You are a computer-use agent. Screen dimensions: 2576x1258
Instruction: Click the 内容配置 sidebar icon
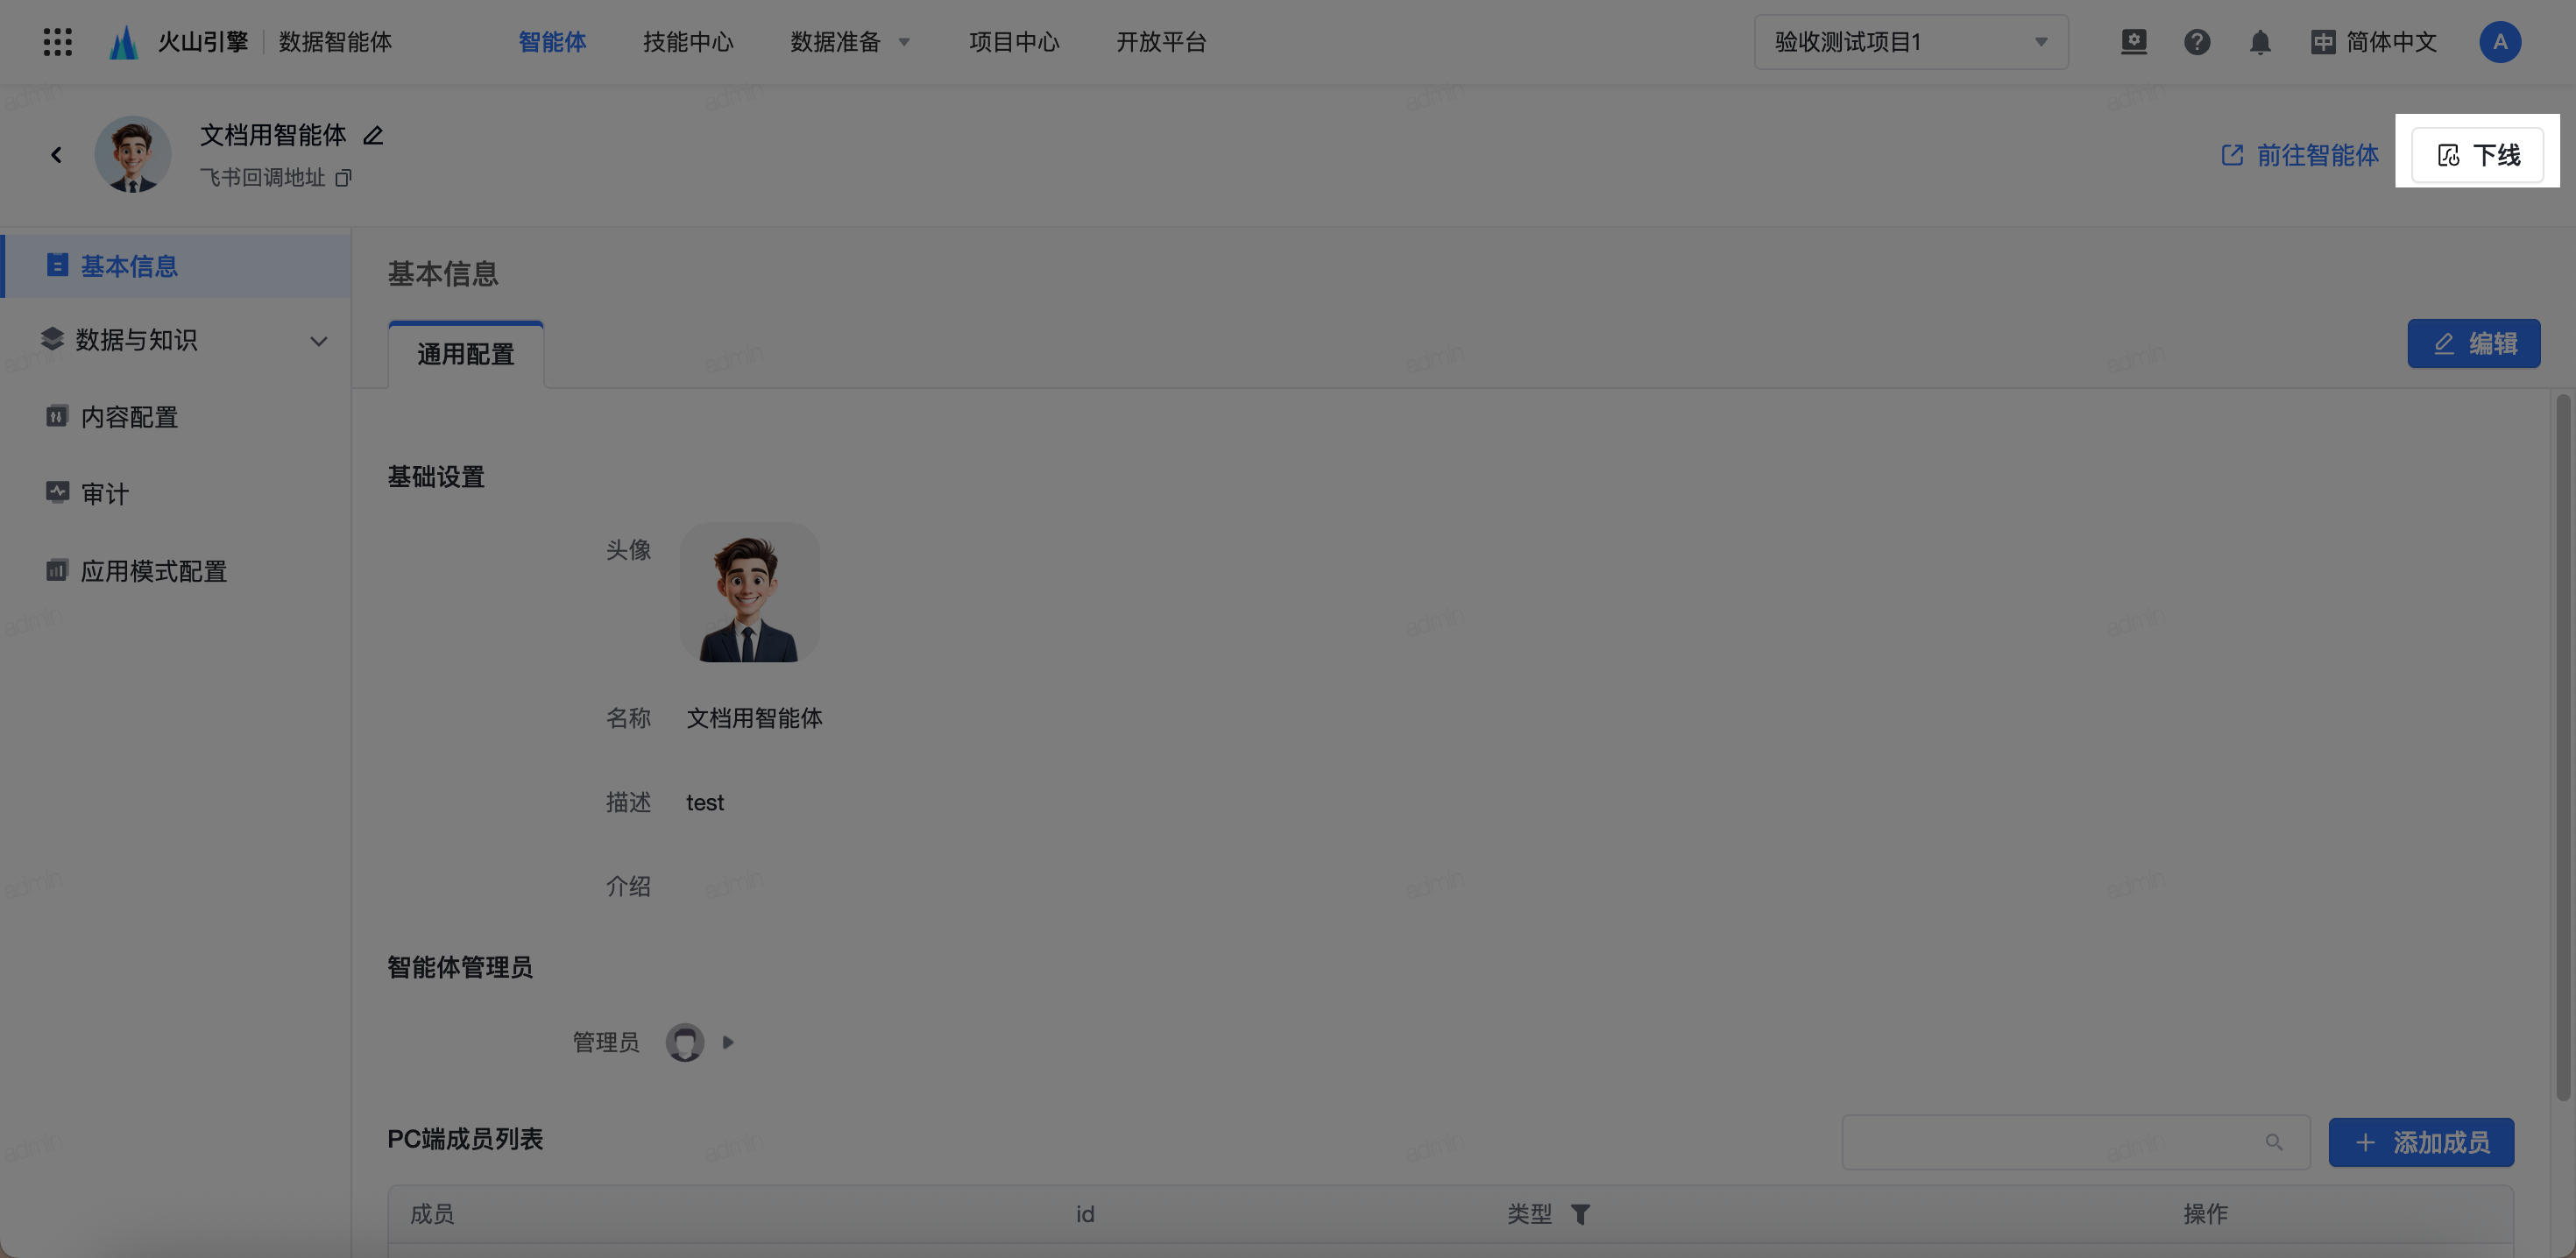coord(57,416)
